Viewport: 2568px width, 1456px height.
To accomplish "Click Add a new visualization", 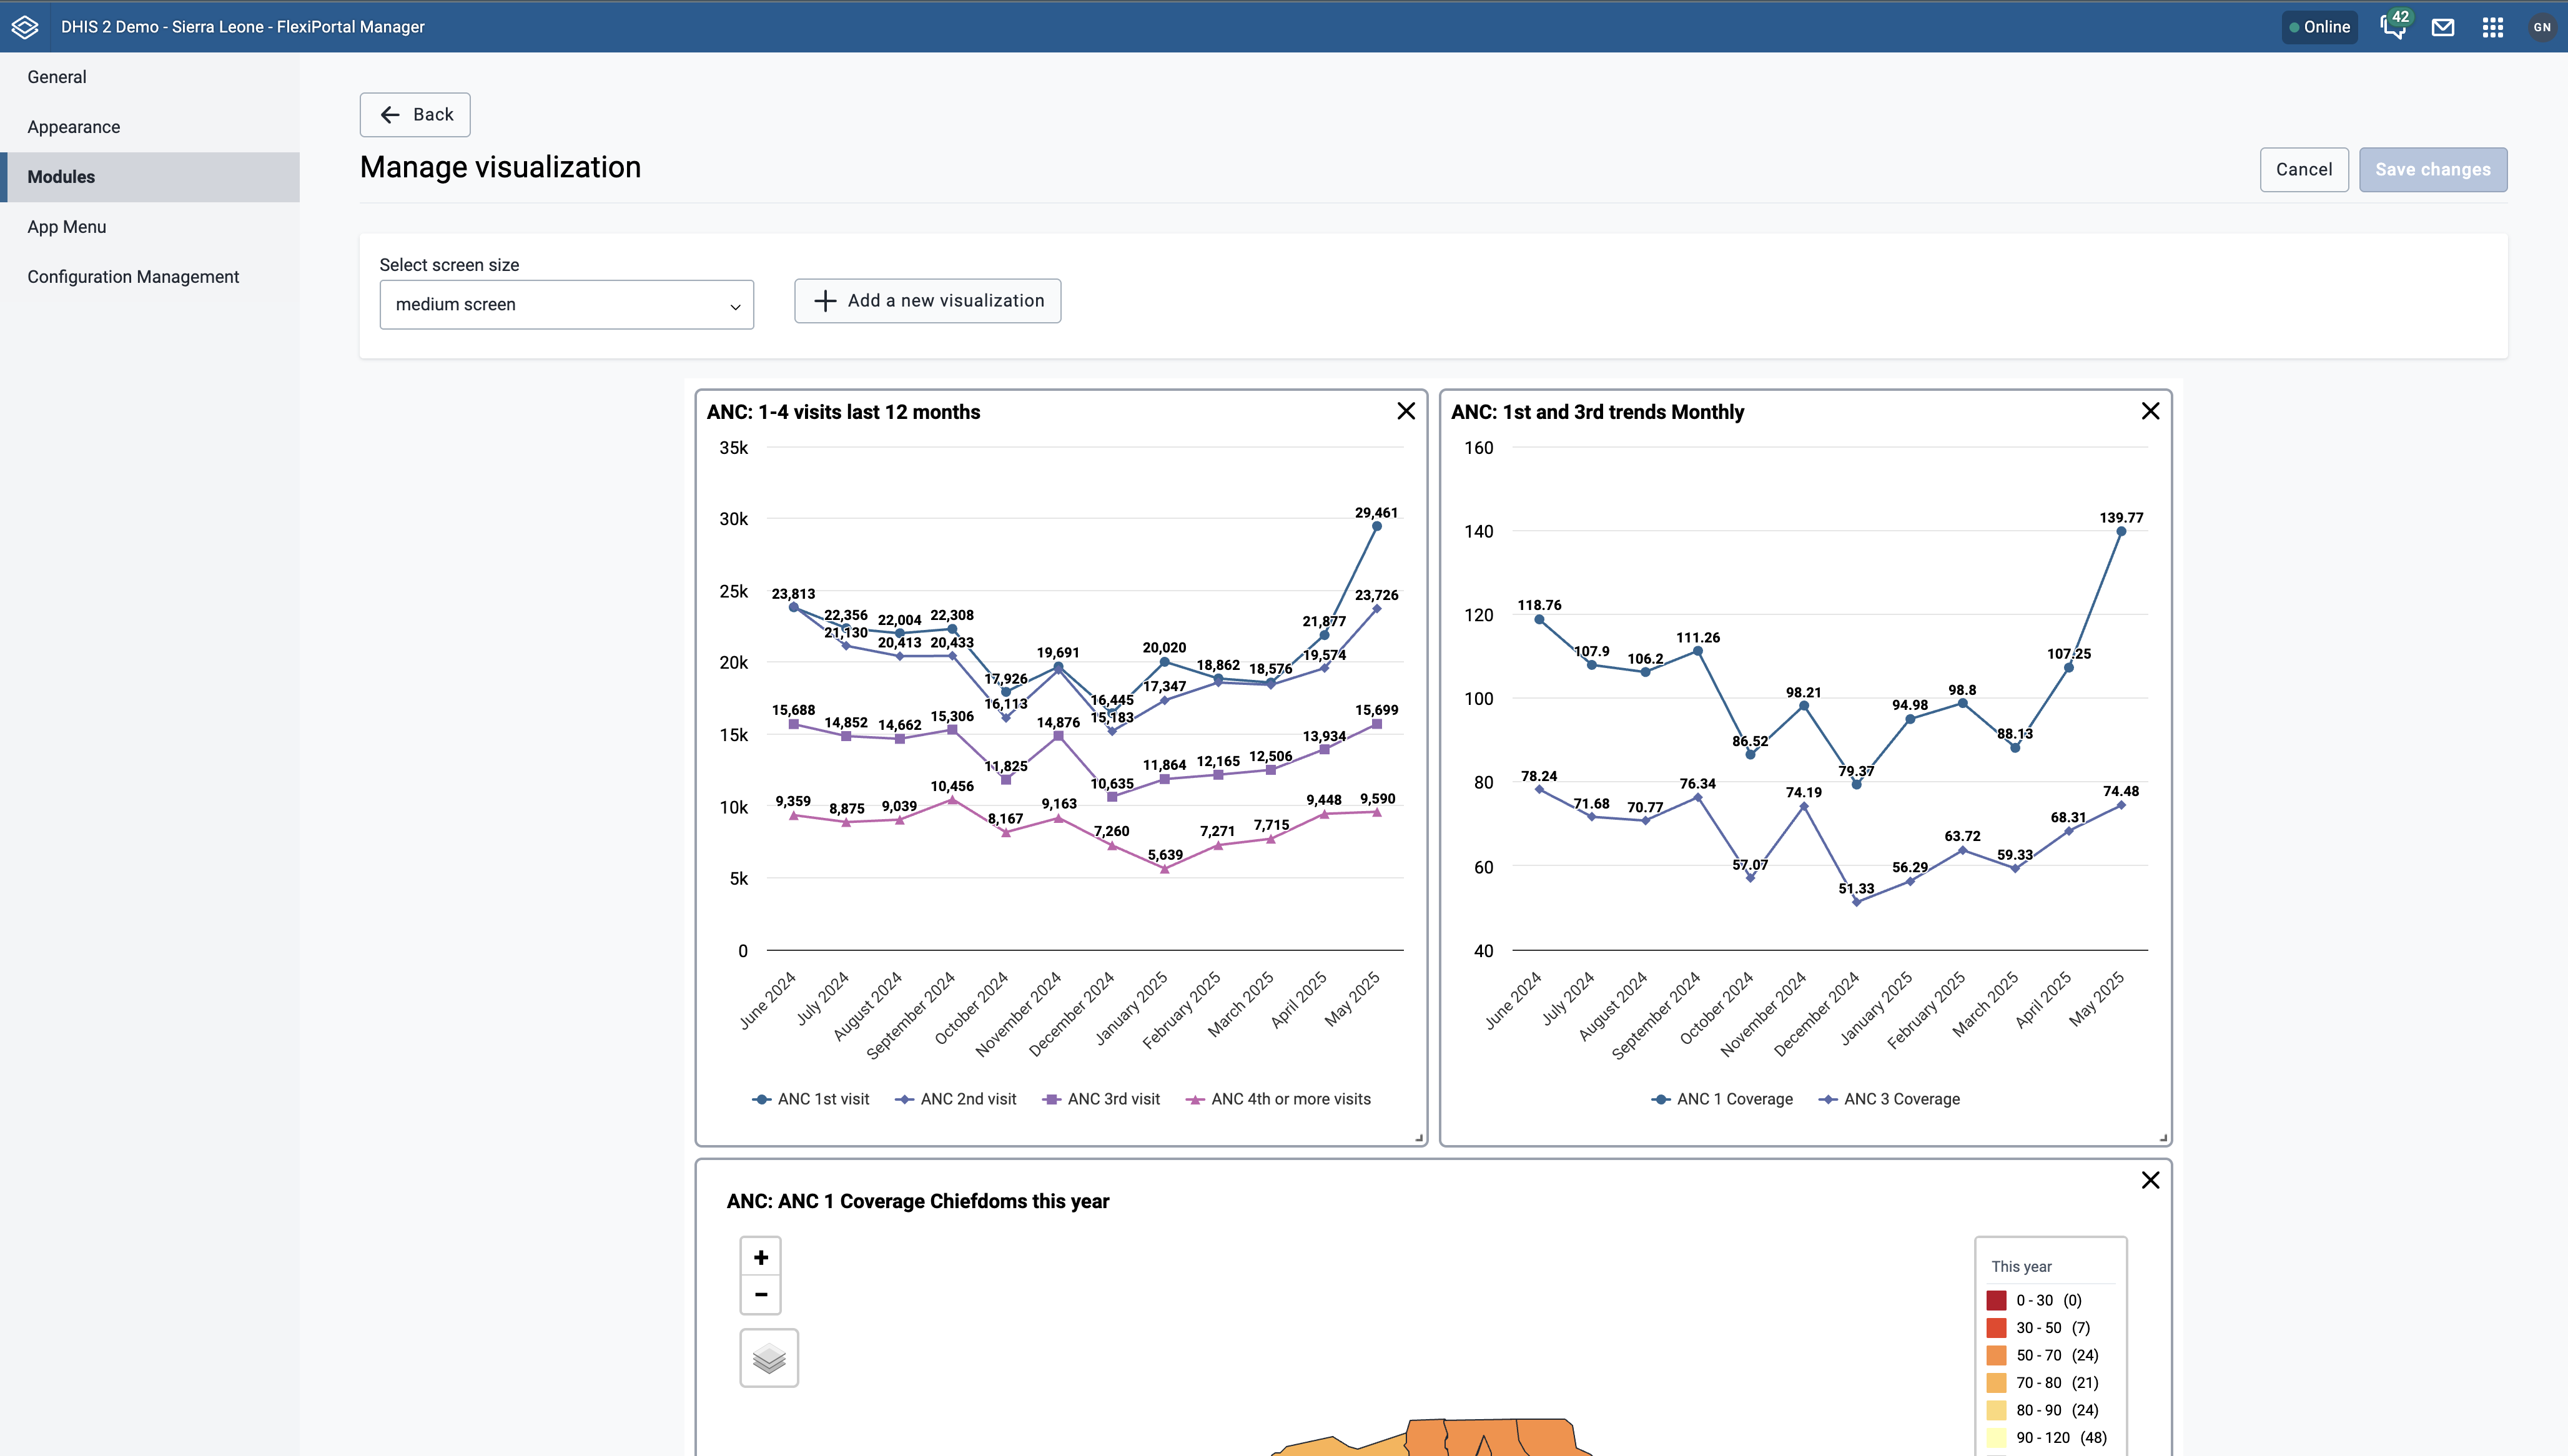I will (x=928, y=301).
